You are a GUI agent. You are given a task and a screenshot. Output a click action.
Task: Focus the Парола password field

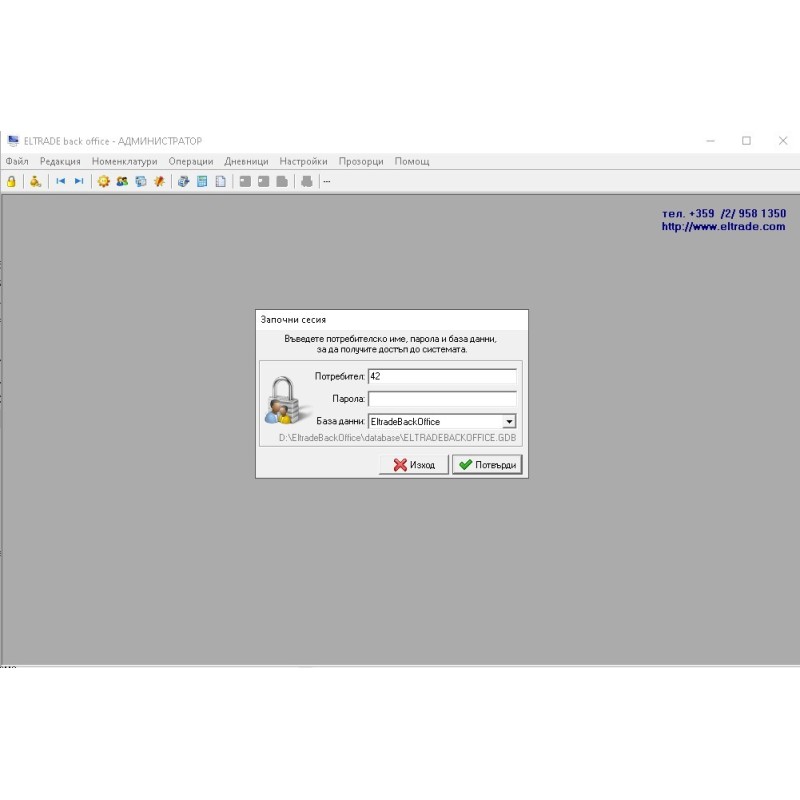[x=442, y=399]
